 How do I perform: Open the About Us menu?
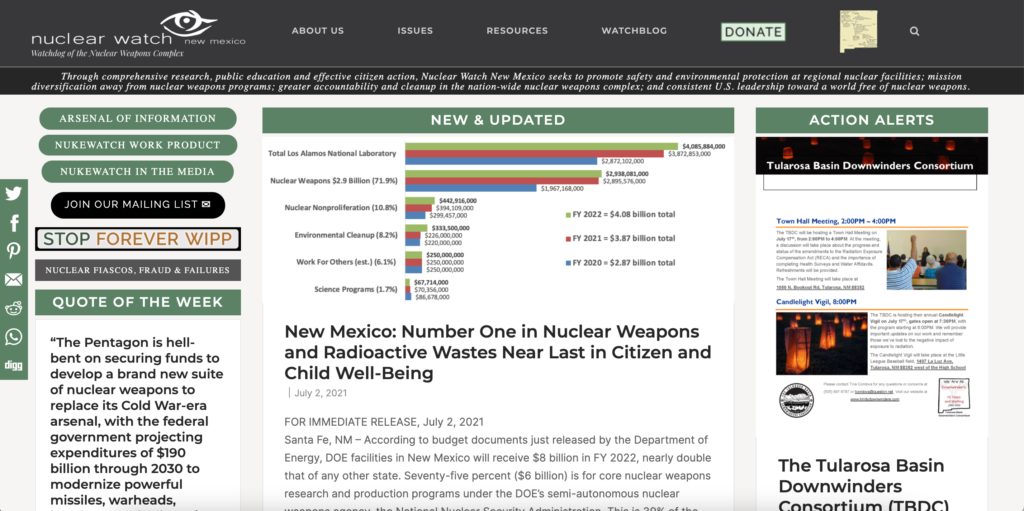pyautogui.click(x=317, y=31)
